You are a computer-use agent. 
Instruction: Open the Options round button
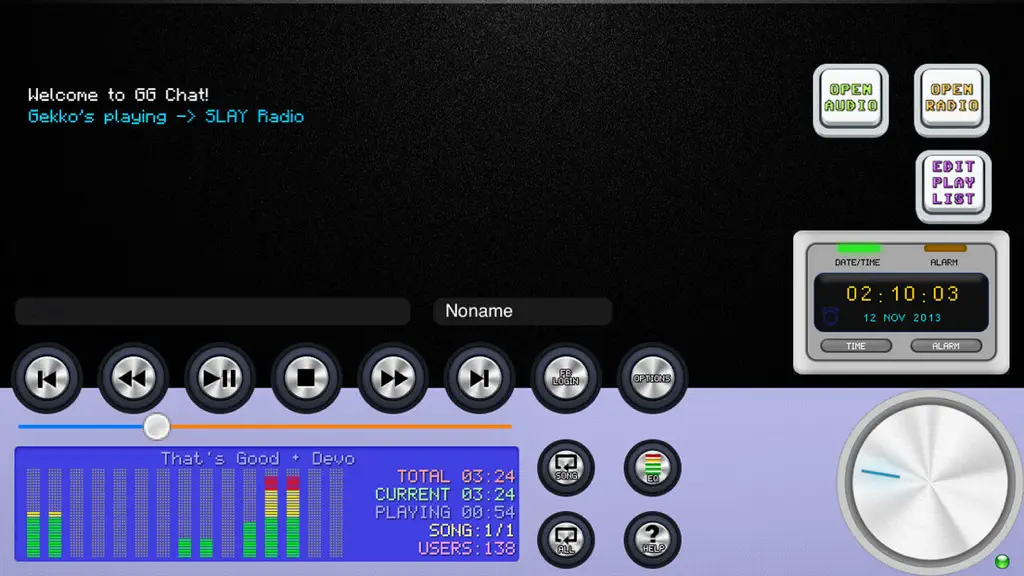tap(652, 378)
